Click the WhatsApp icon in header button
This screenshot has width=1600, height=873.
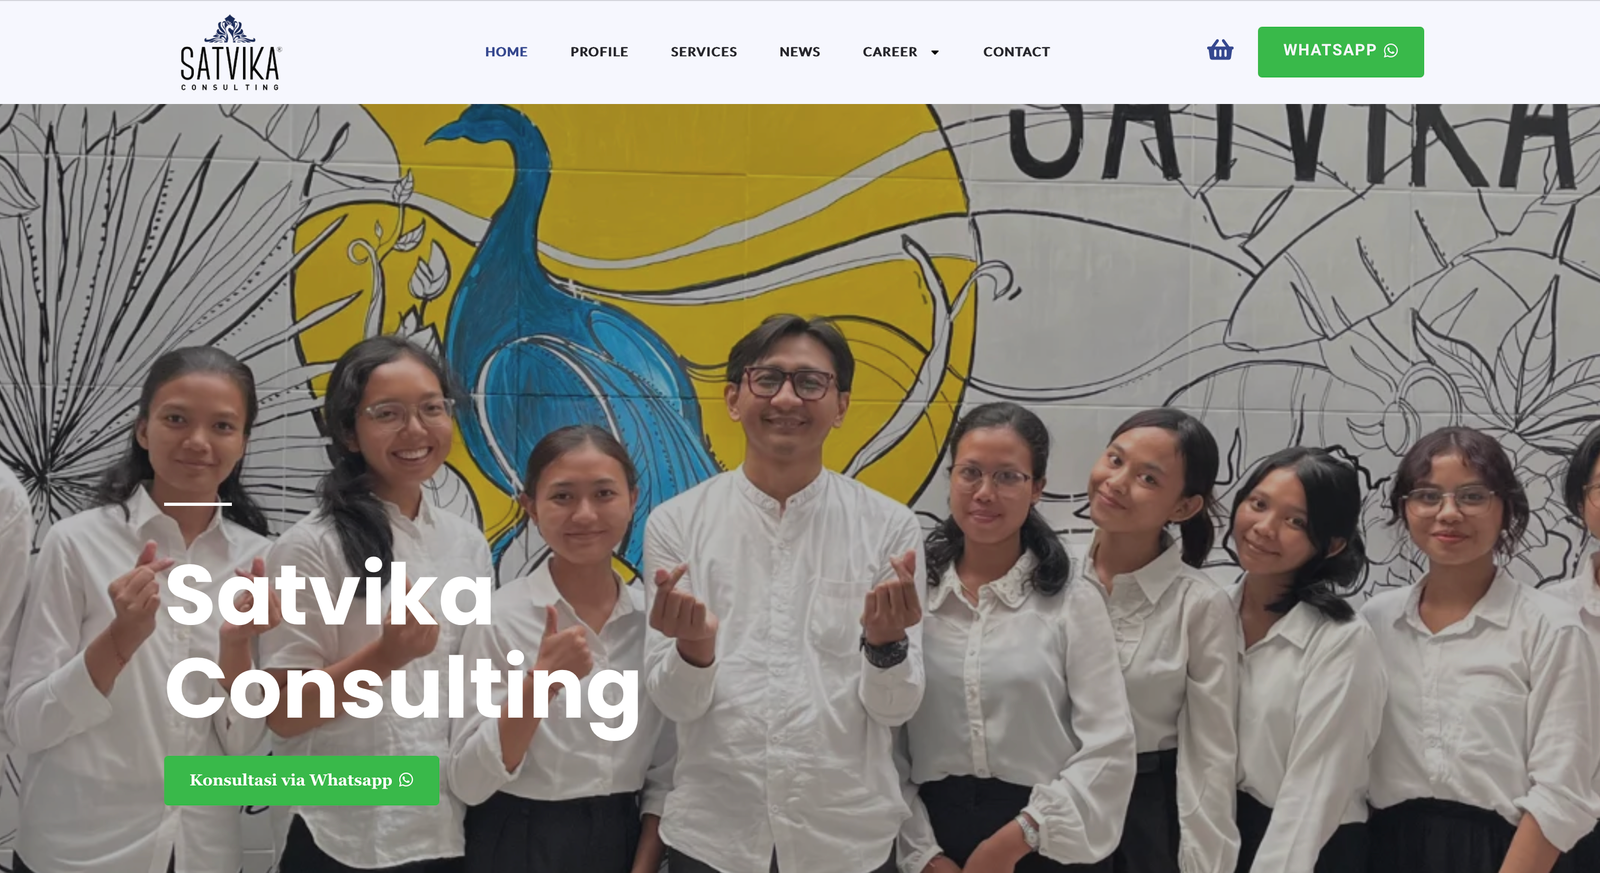point(1391,51)
